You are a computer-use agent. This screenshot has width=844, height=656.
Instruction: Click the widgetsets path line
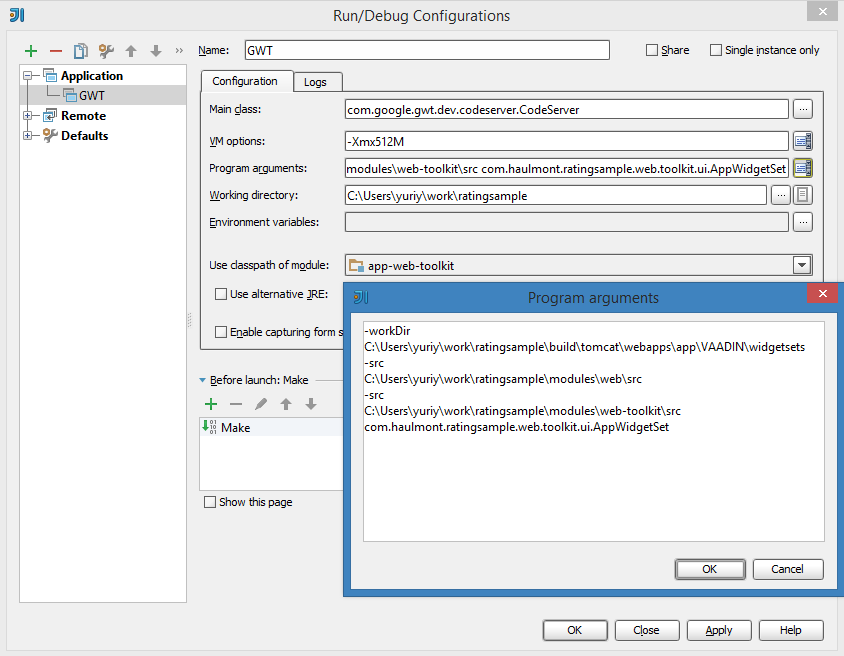pos(585,347)
